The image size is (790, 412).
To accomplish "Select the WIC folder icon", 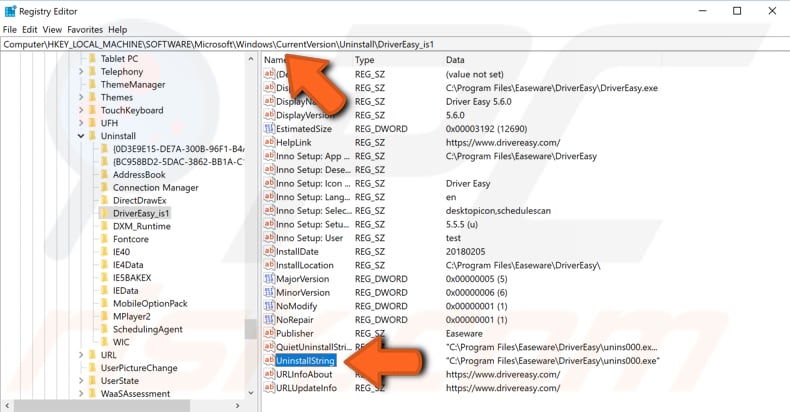I will [x=105, y=342].
